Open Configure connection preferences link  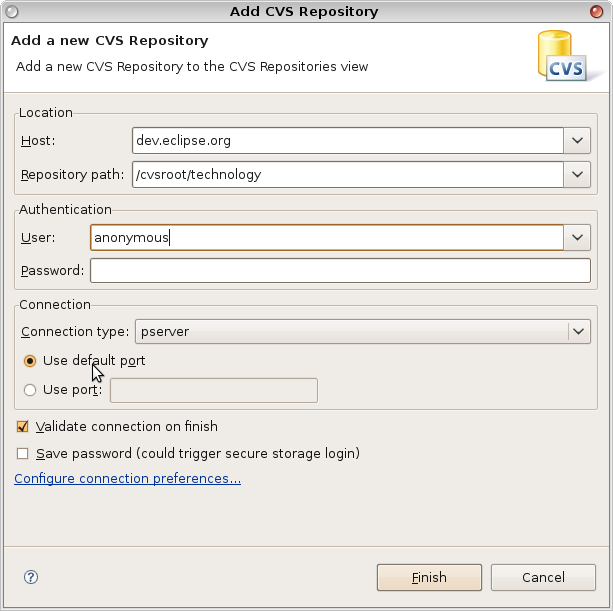click(127, 478)
